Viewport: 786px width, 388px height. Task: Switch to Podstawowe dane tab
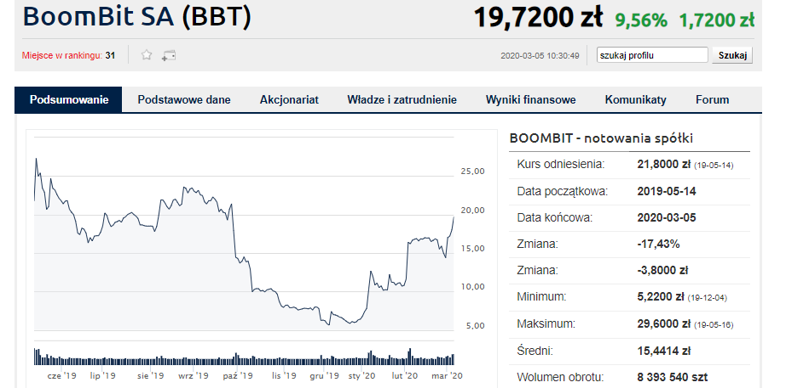[x=184, y=100]
